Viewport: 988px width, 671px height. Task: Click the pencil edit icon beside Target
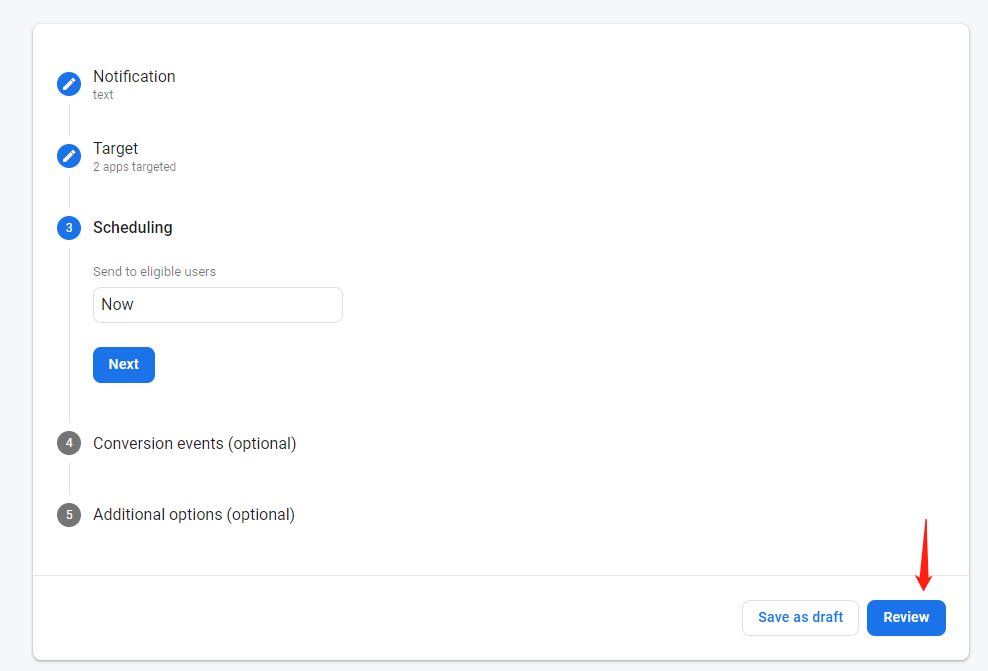pyautogui.click(x=69, y=156)
